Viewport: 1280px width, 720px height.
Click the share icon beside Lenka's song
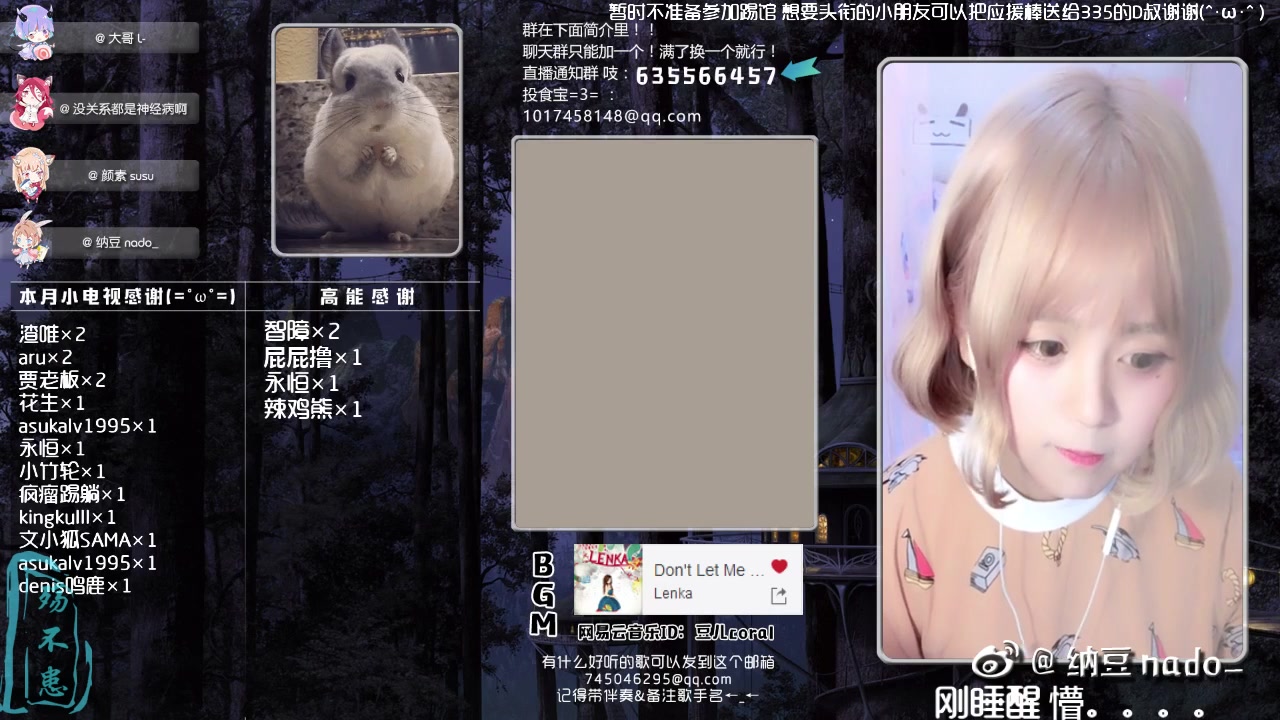click(x=781, y=594)
